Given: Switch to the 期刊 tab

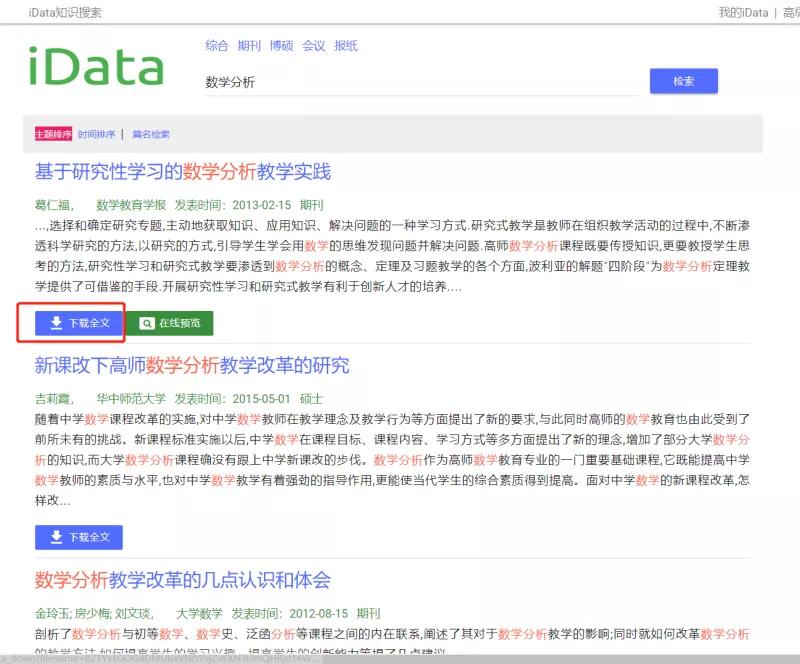Looking at the screenshot, I should pos(247,46).
